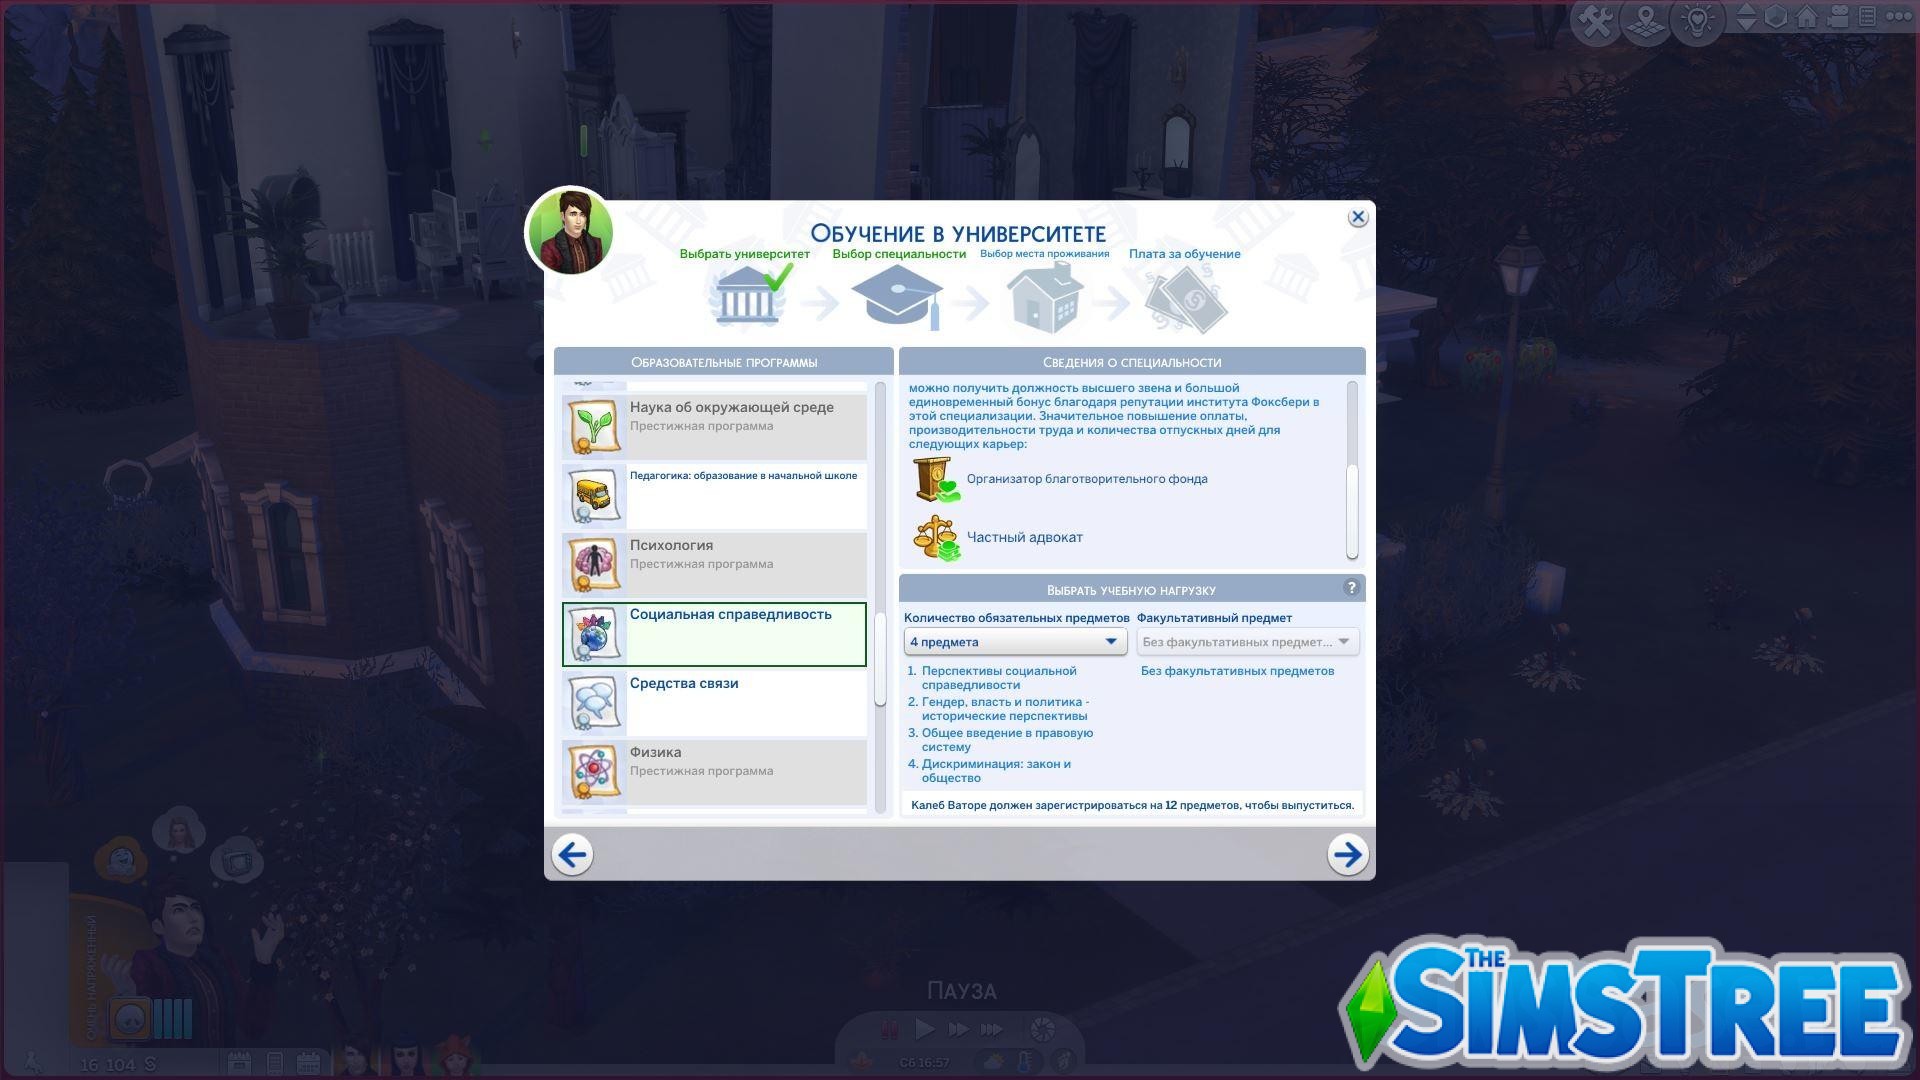Screen dimensions: 1920x1080
Task: Click the charity organizer podium career icon
Action: [936, 480]
